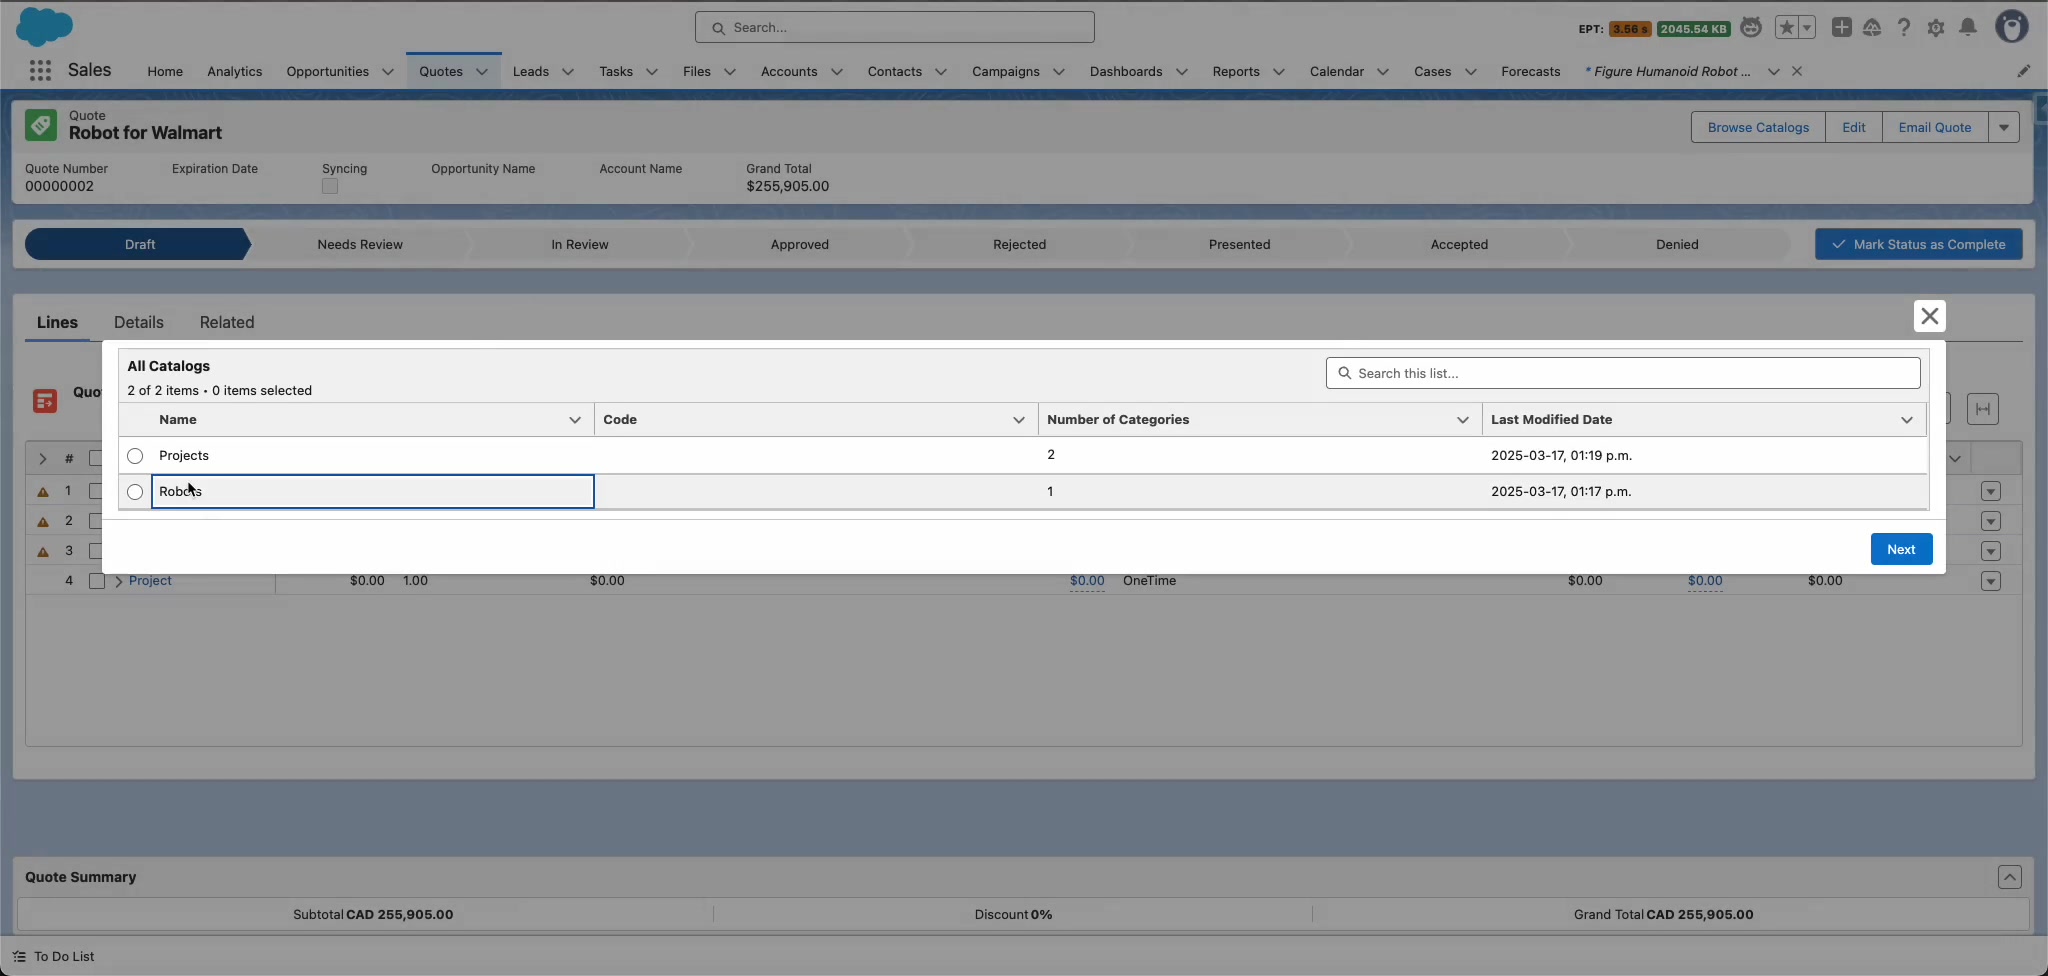The height and width of the screenshot is (976, 2048).
Task: Select the Projects catalog radio button
Action: (x=135, y=456)
